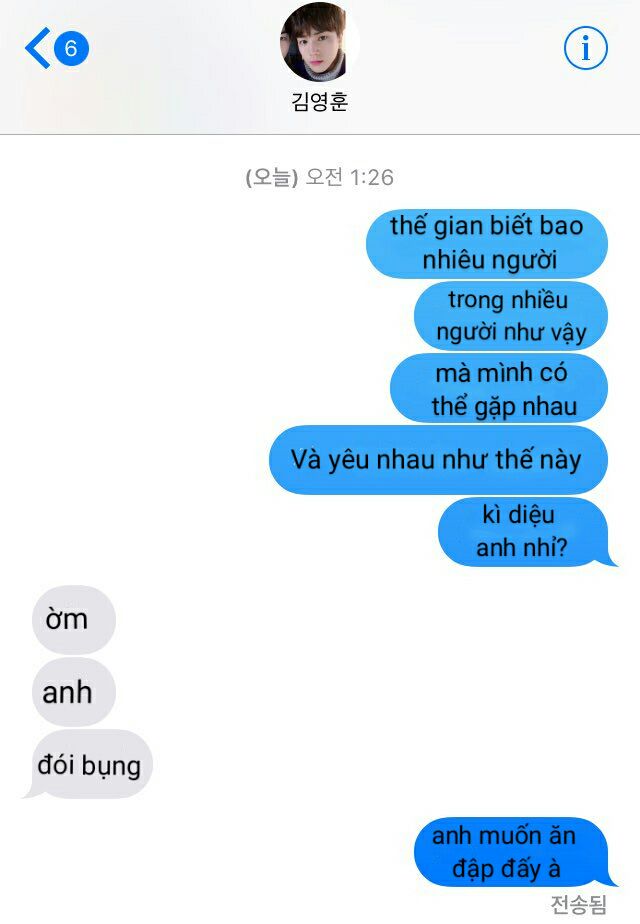Tap the word 'nhiêu người' in first bubble
Screen dimensions: 640x924
tap(490, 260)
